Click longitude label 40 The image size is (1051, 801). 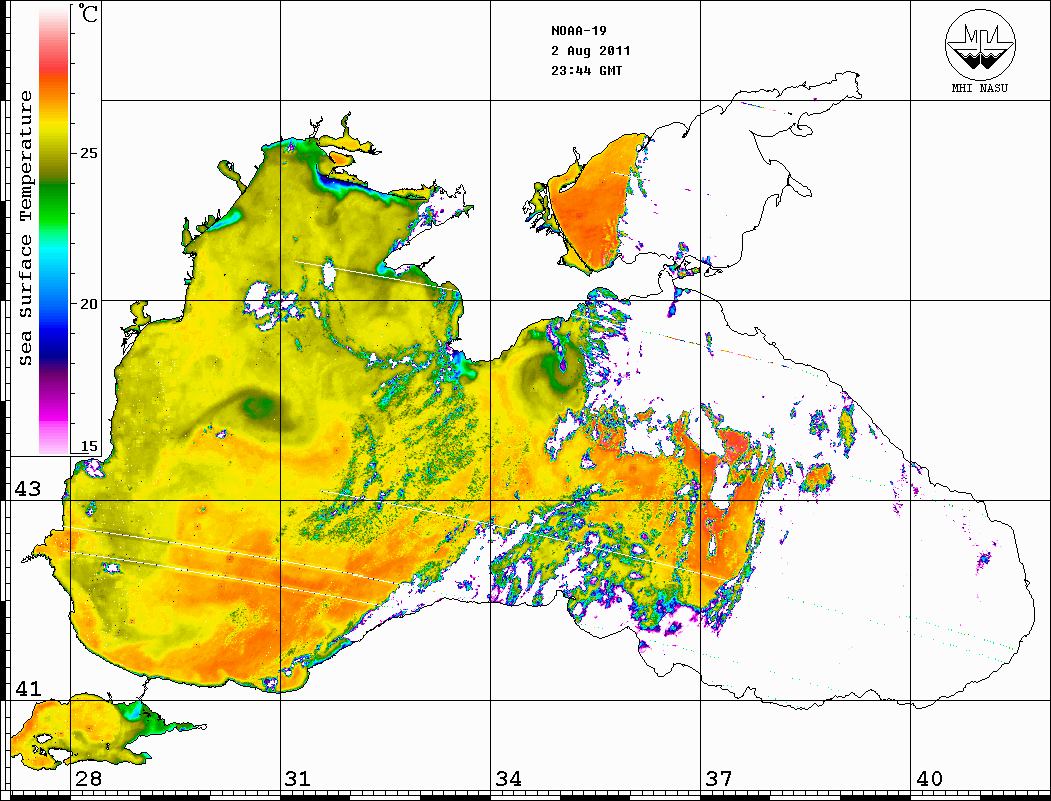929,779
